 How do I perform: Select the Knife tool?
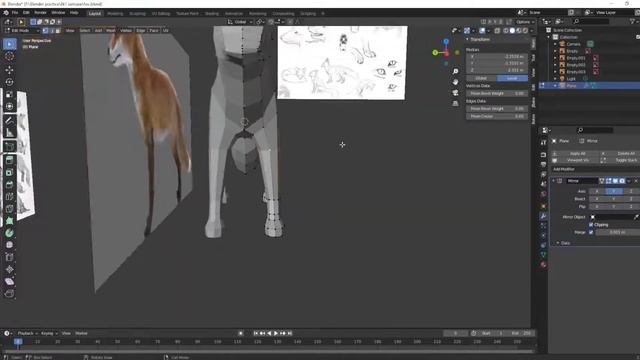[10, 209]
